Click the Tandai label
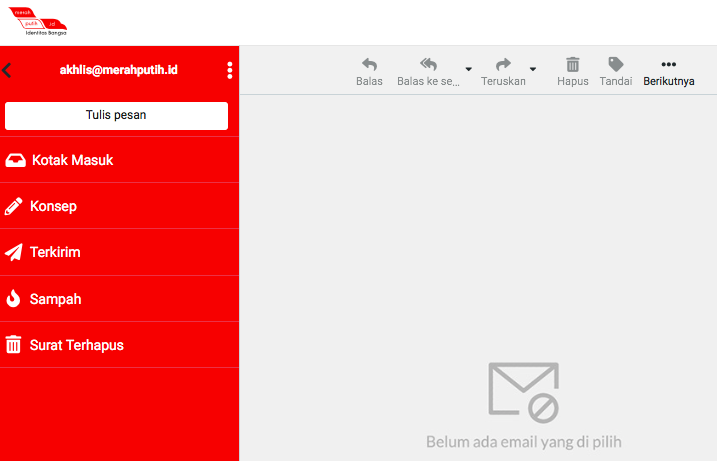The height and width of the screenshot is (461, 717). point(616,81)
